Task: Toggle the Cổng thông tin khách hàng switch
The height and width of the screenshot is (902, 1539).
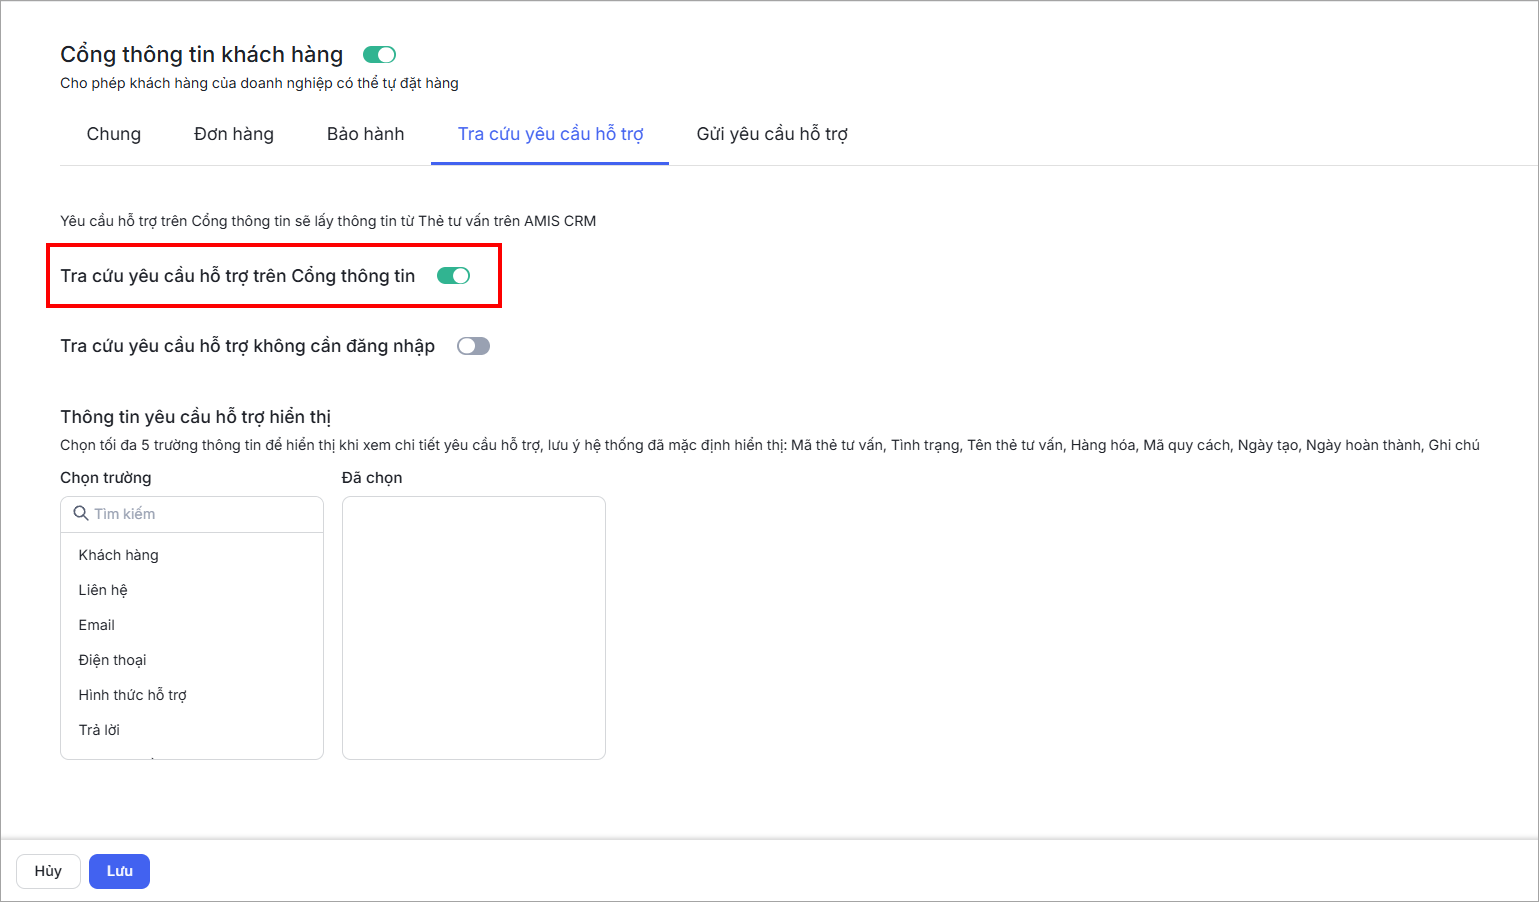Action: coord(379,55)
